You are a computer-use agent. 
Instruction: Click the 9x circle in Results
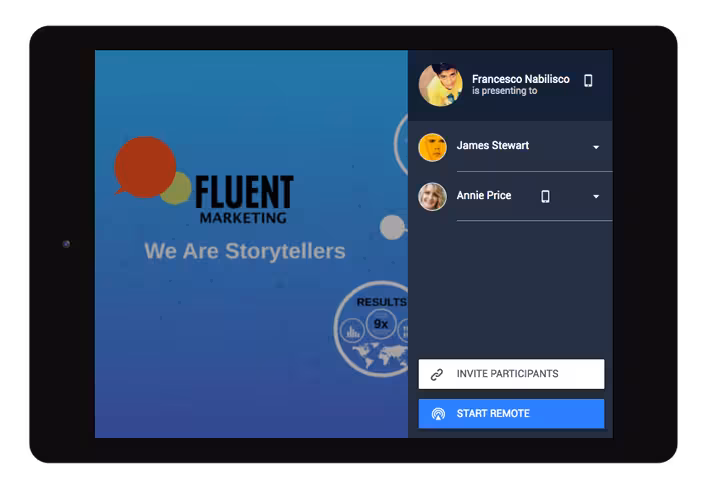[381, 324]
